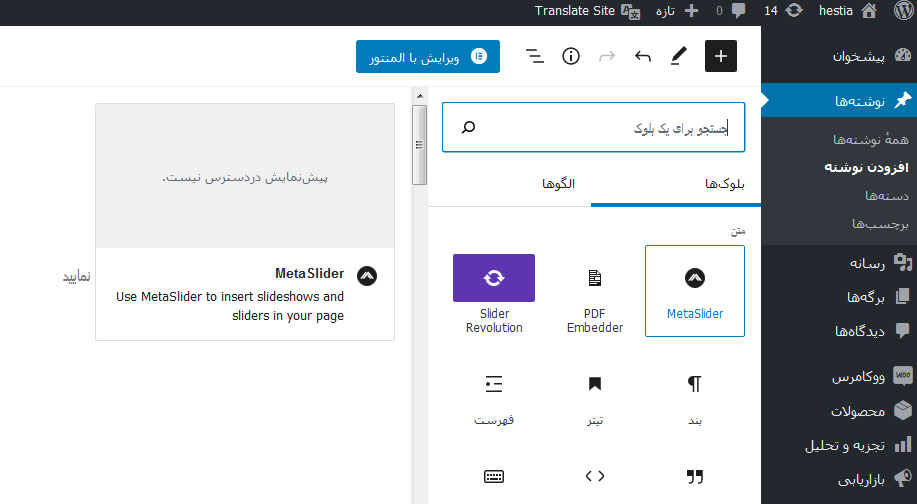The width and height of the screenshot is (917, 504).
Task: Focus the block search field
Action: coord(594,127)
